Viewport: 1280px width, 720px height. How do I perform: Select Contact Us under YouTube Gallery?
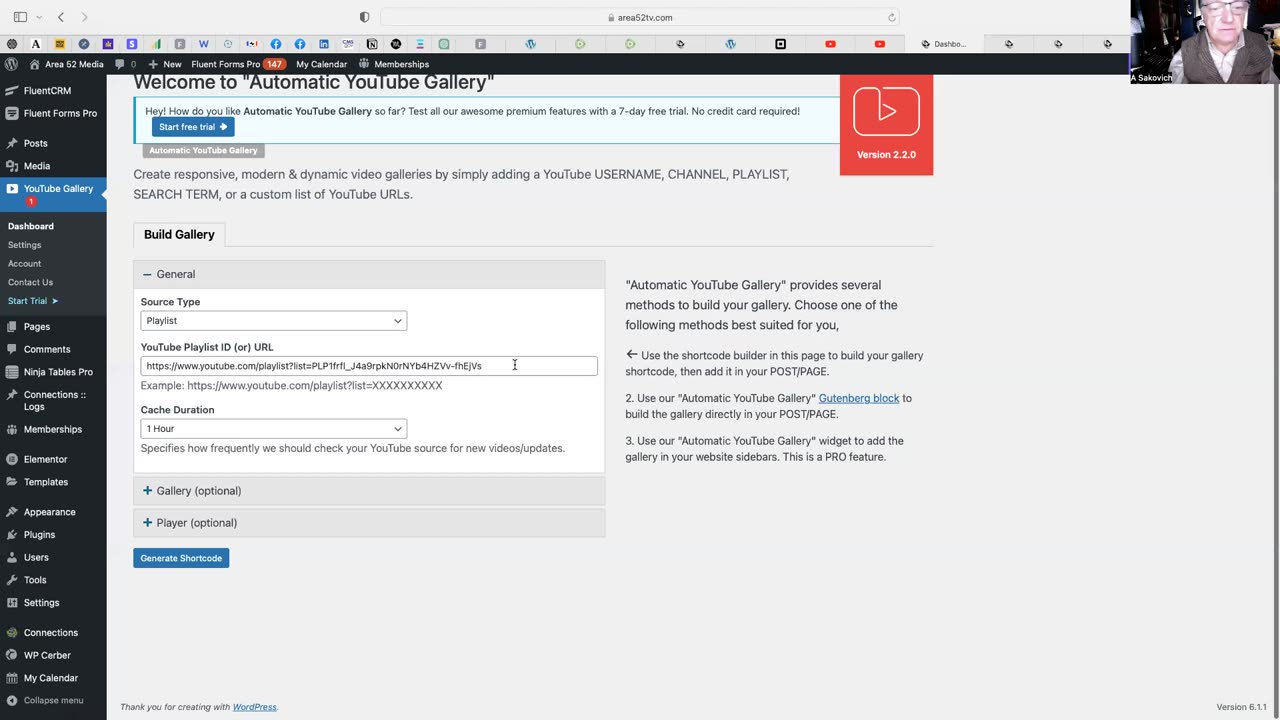coord(31,282)
